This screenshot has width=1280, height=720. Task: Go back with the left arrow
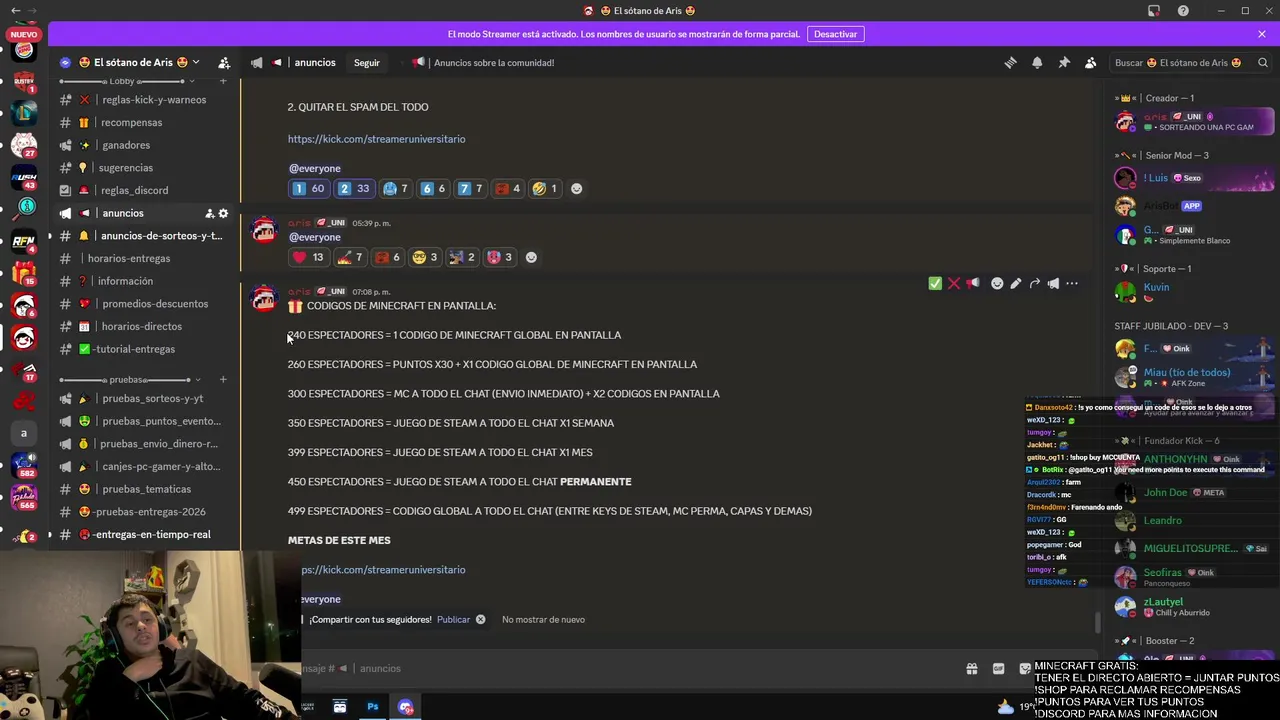(x=15, y=10)
